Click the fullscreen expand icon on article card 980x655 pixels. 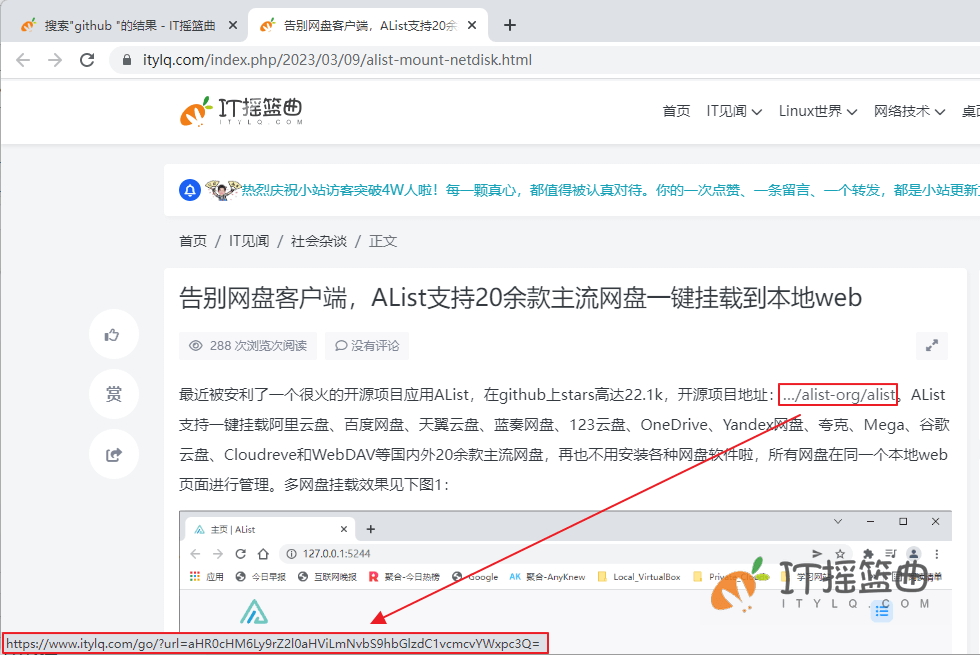(x=931, y=345)
